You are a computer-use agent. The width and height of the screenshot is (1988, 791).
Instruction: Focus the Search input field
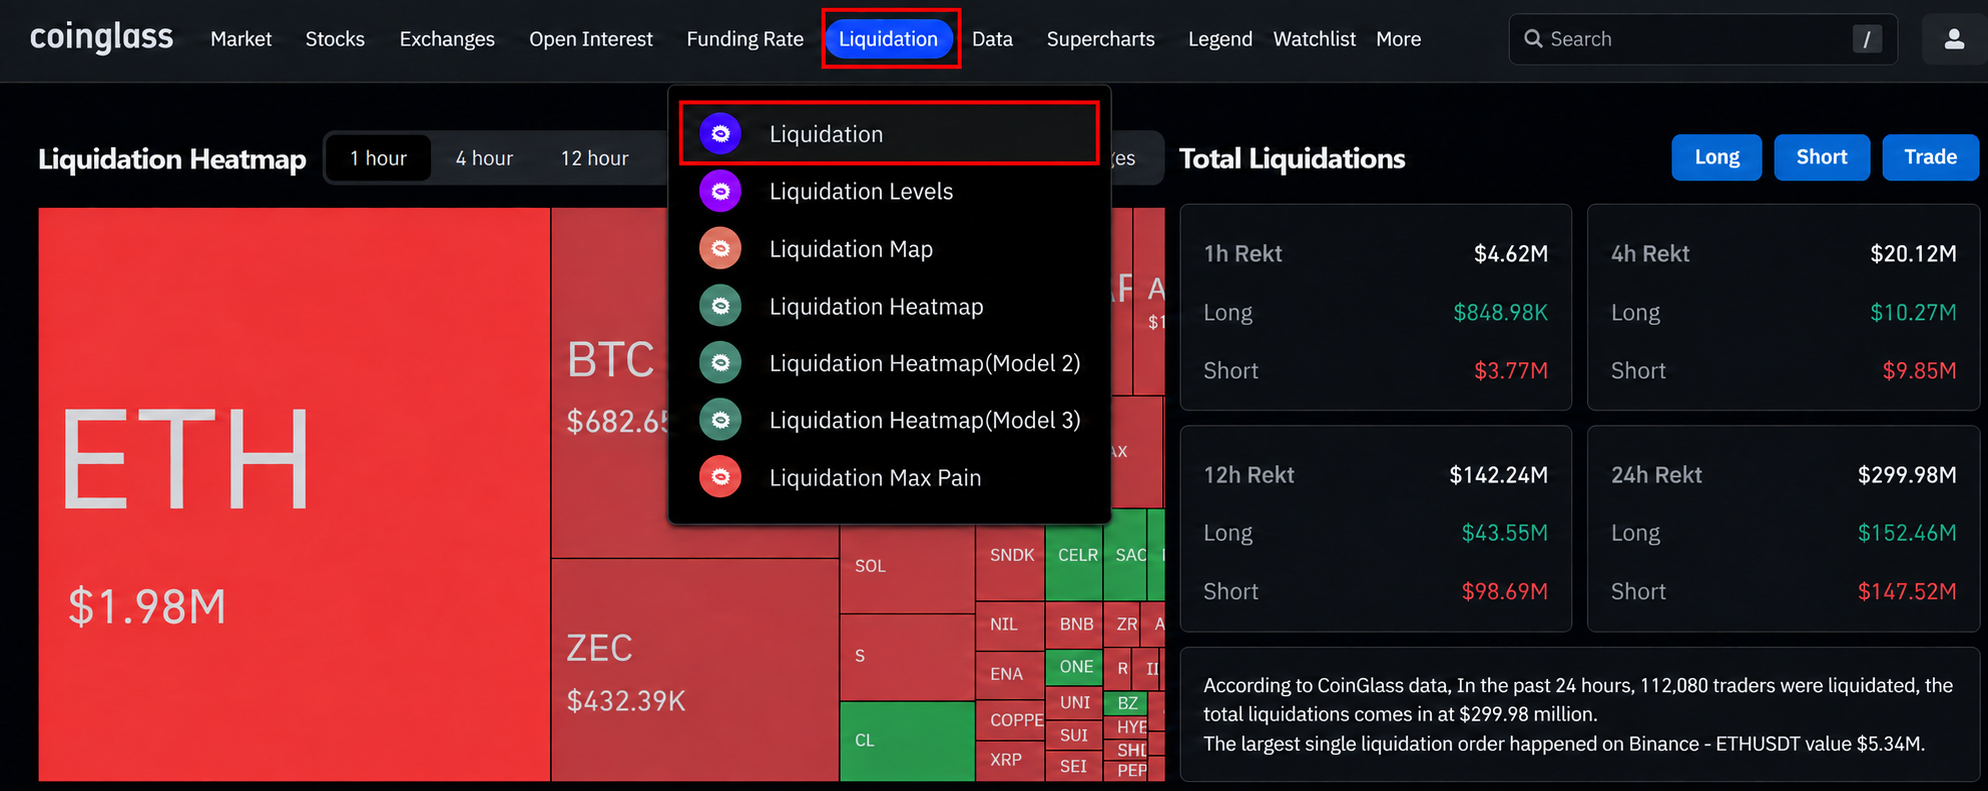tap(1702, 39)
